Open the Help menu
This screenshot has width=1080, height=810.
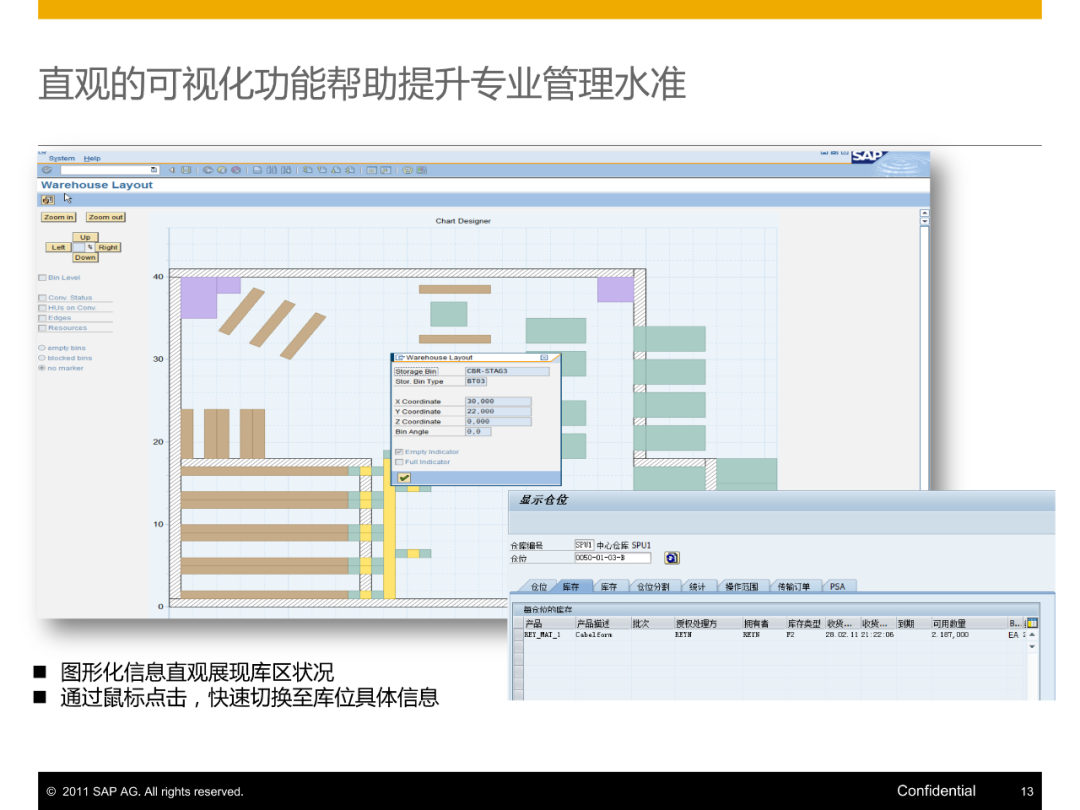(92, 158)
